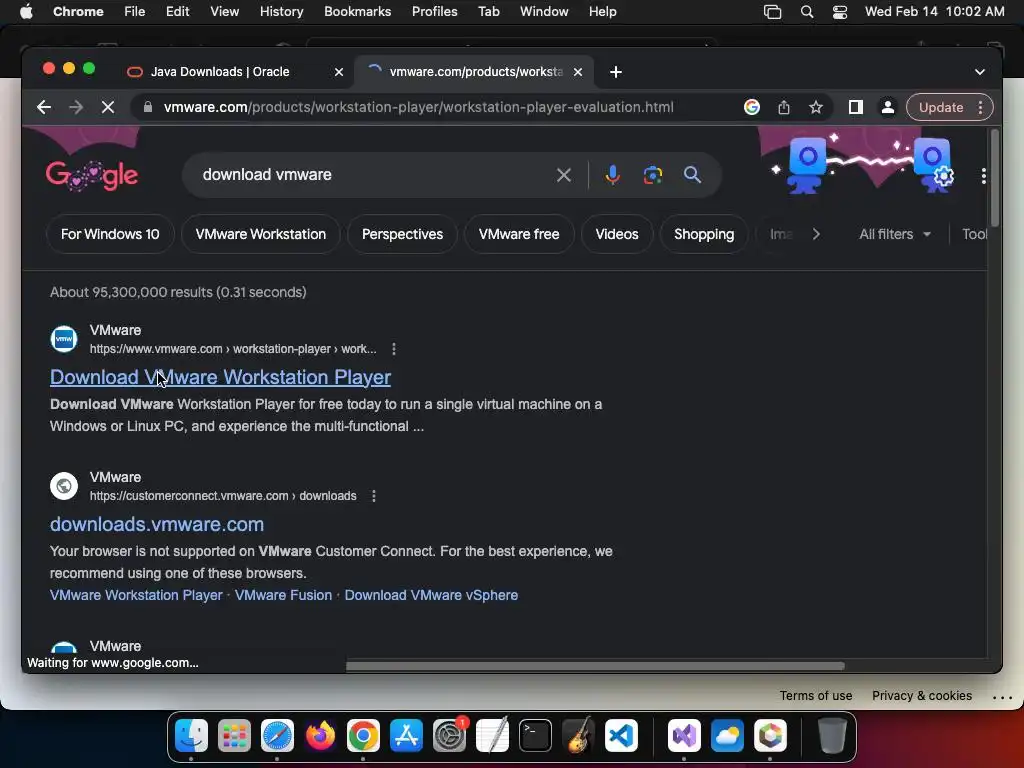The width and height of the screenshot is (1024, 768).
Task: Launch Firefox from the Dock
Action: pos(321,735)
